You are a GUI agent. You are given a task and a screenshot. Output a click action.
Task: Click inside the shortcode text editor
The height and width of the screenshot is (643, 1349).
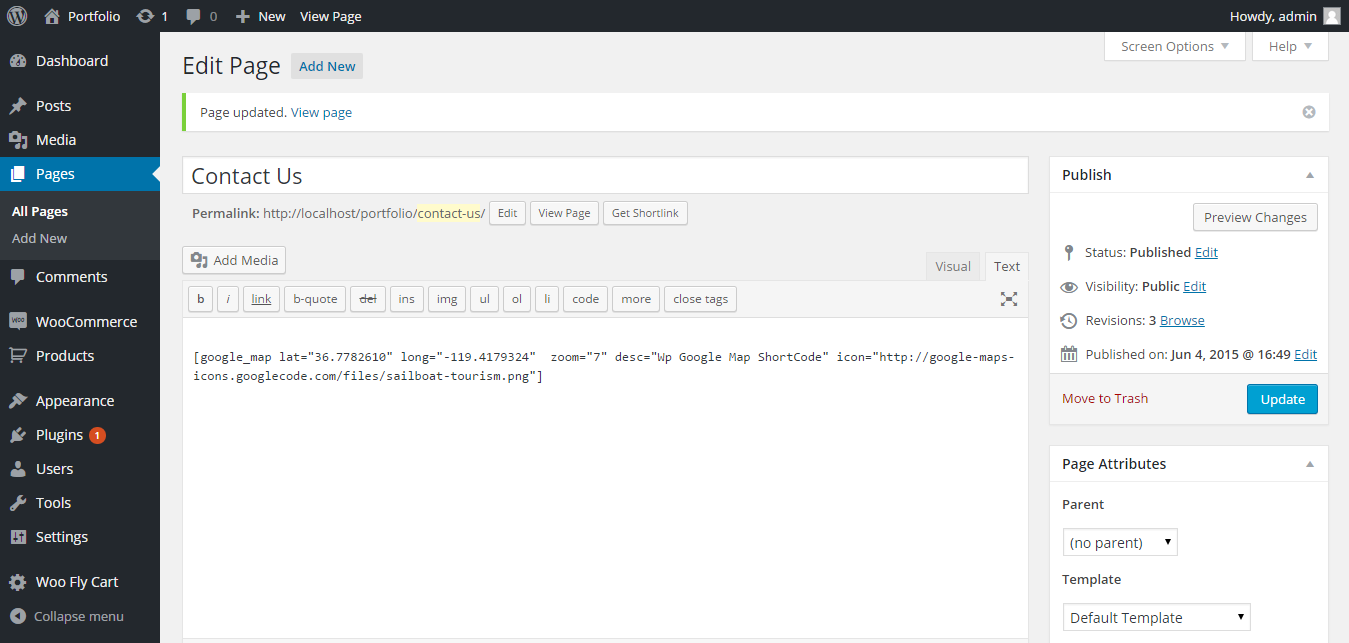pos(605,478)
